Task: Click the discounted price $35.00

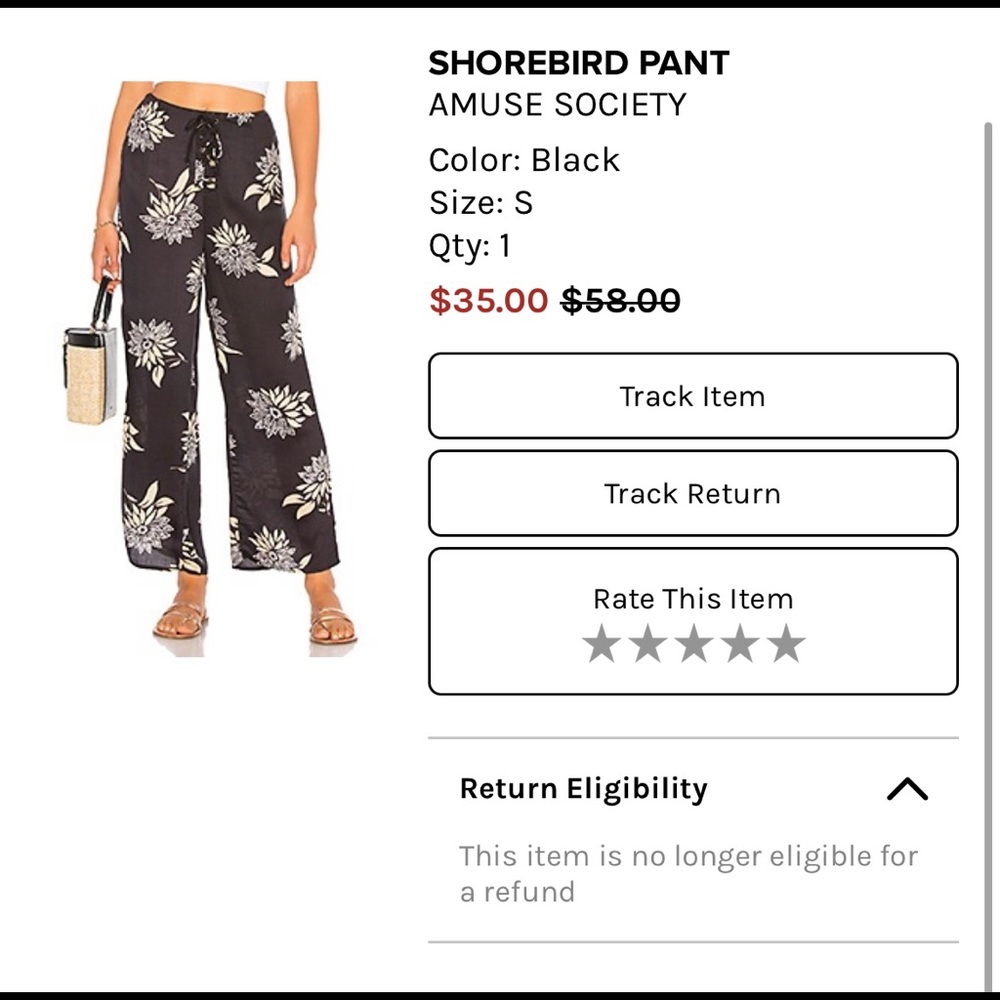Action: click(x=487, y=301)
